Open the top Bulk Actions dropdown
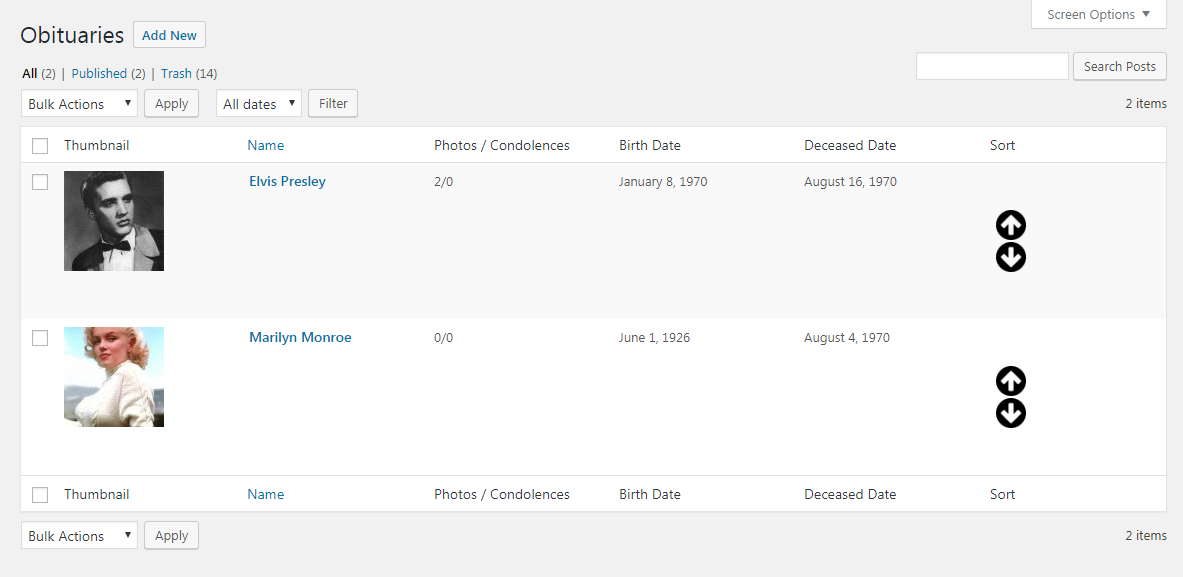This screenshot has width=1183, height=577. pos(79,104)
